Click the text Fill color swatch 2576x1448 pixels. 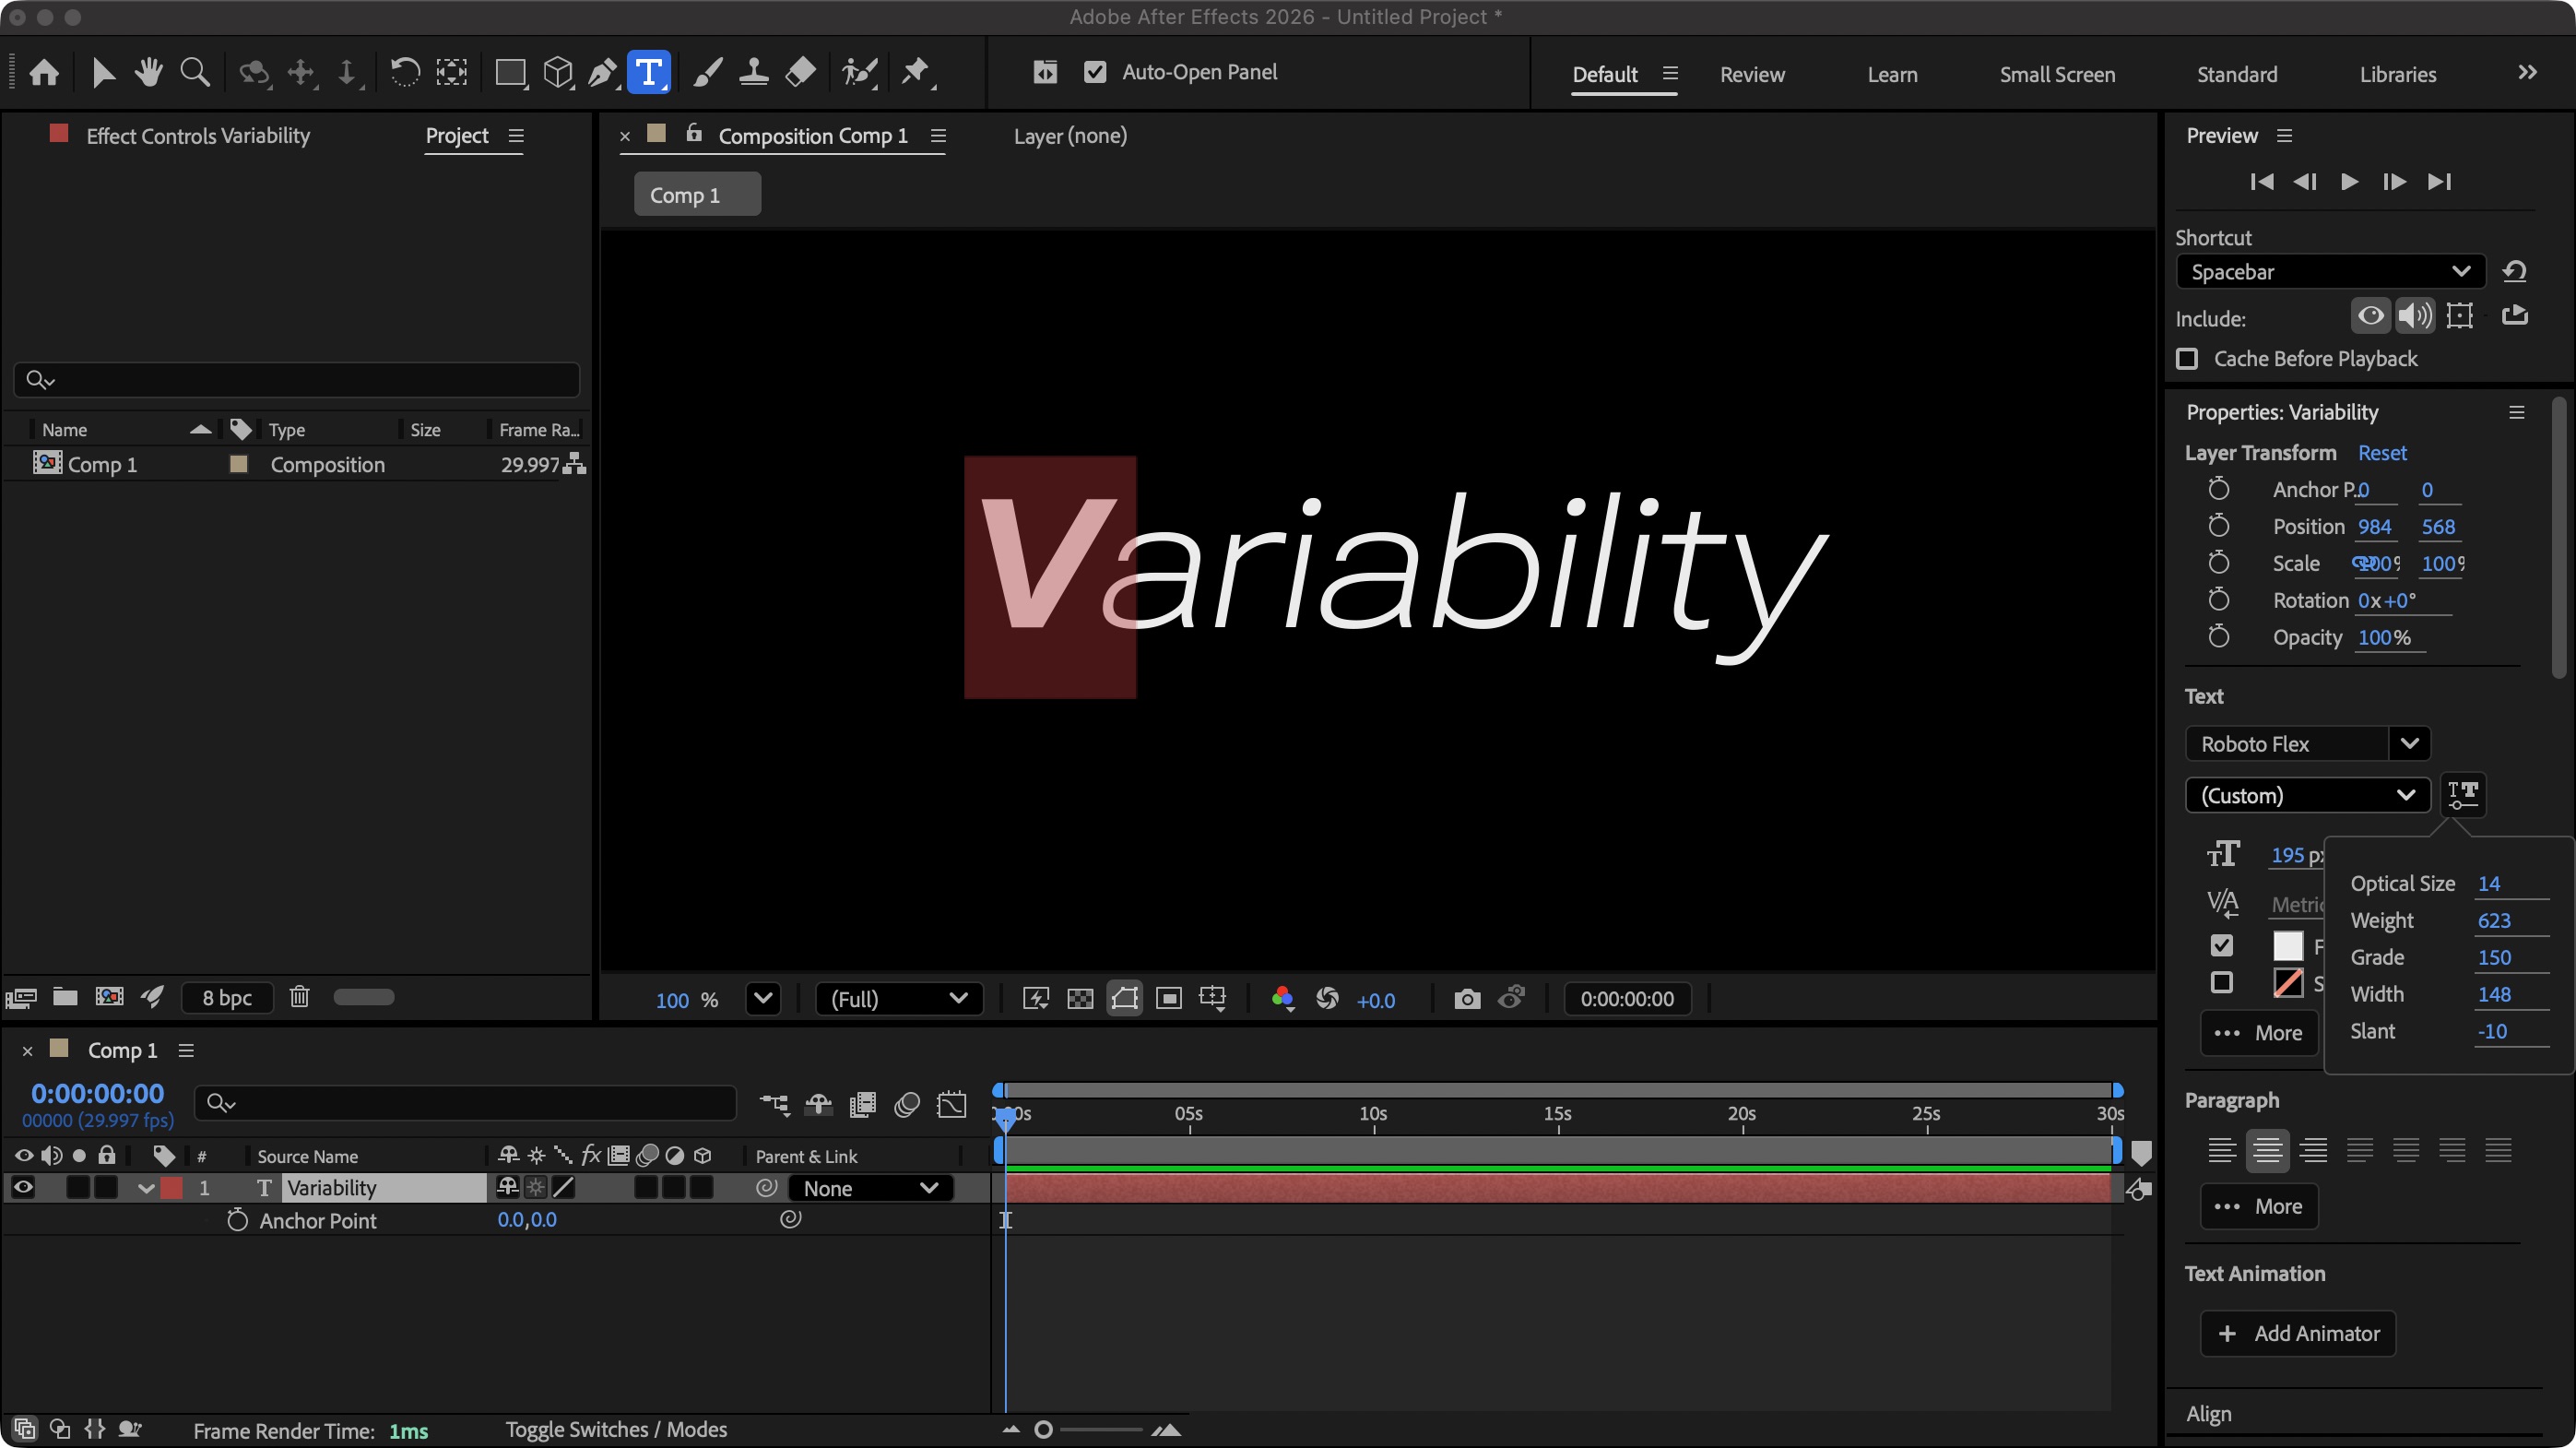click(2290, 946)
